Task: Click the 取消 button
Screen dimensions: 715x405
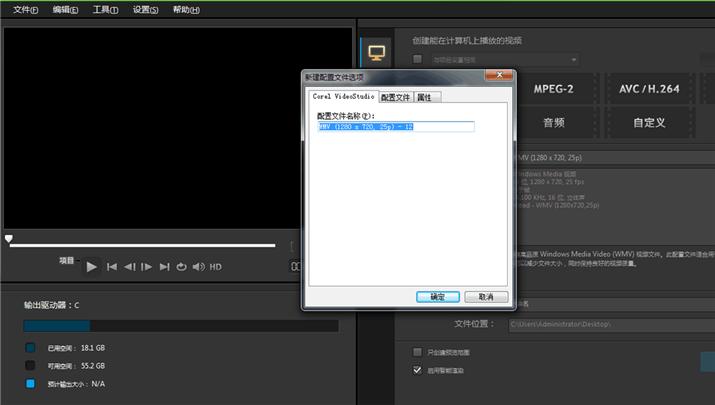Action: click(x=486, y=297)
